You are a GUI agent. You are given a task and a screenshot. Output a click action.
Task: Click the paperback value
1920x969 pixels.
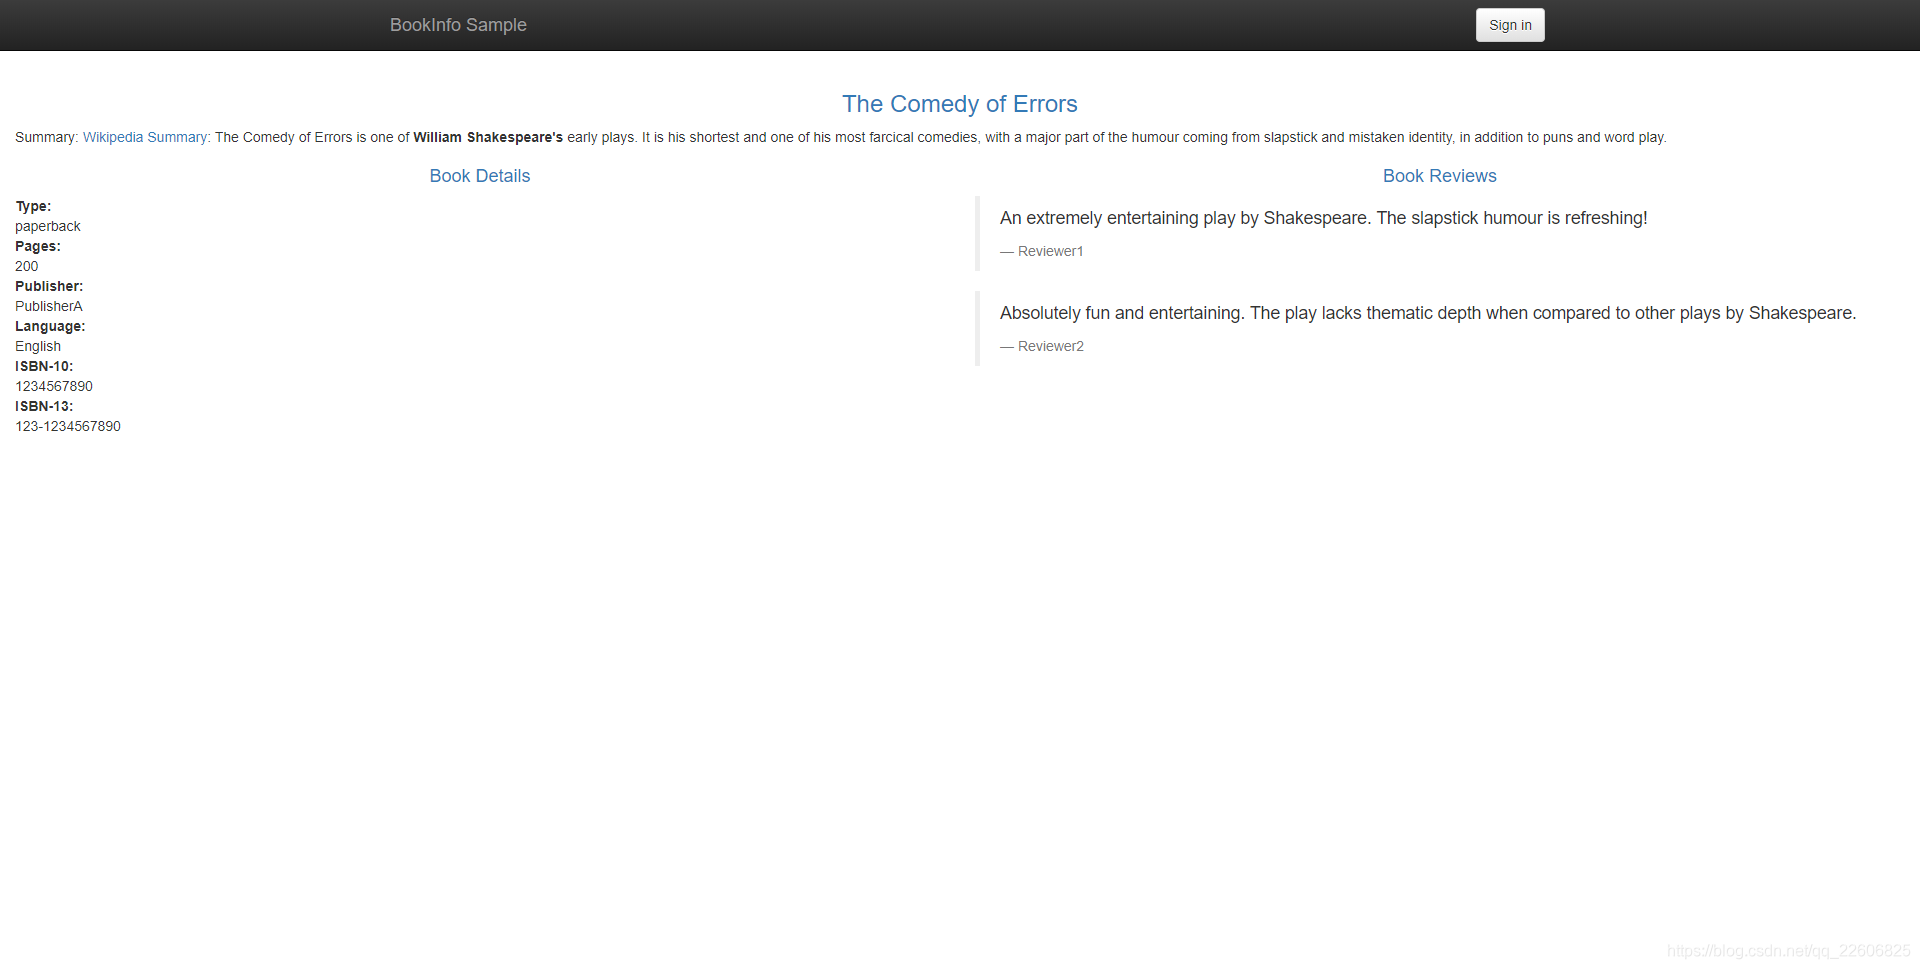(48, 226)
